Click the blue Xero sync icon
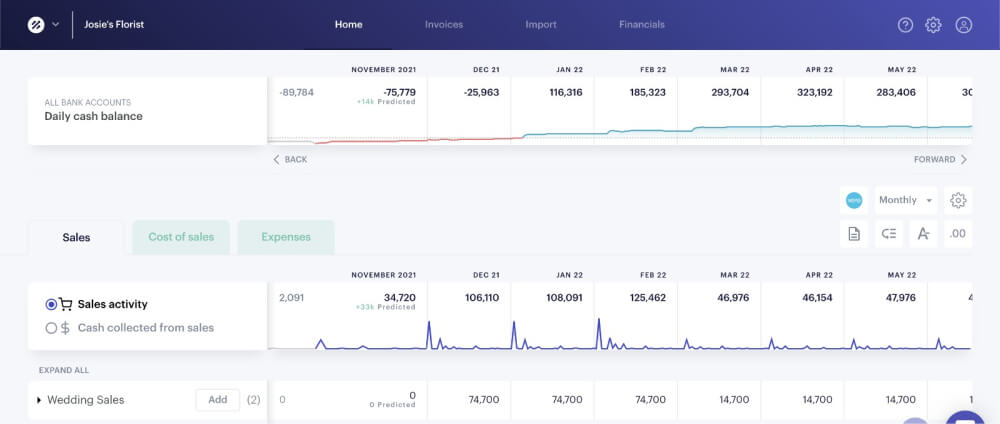 854,200
